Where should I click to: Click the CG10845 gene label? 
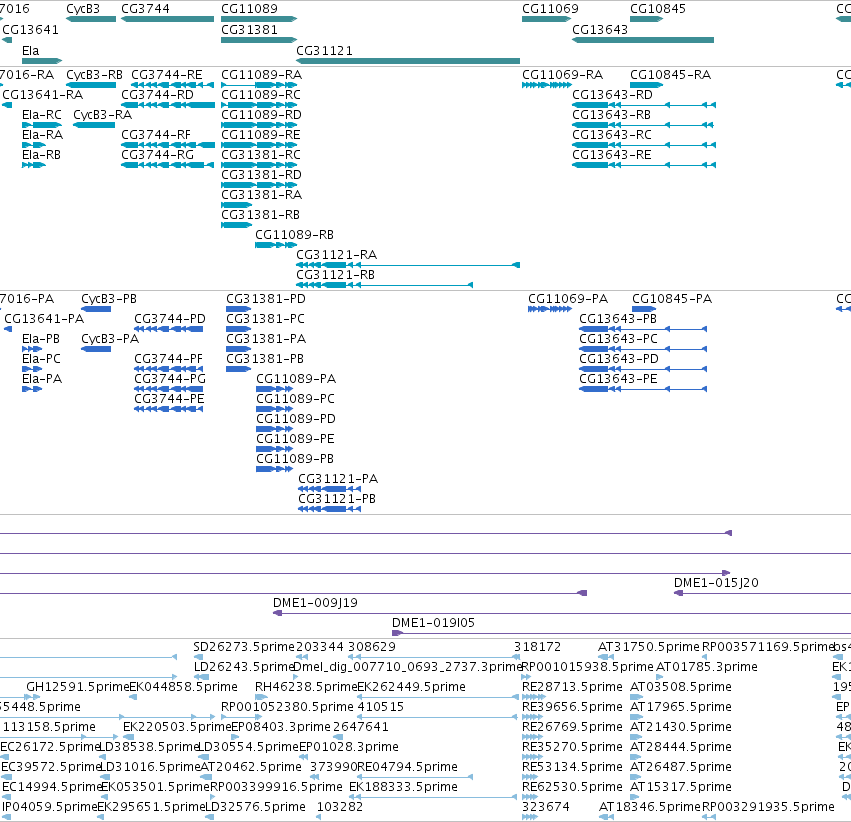(658, 9)
